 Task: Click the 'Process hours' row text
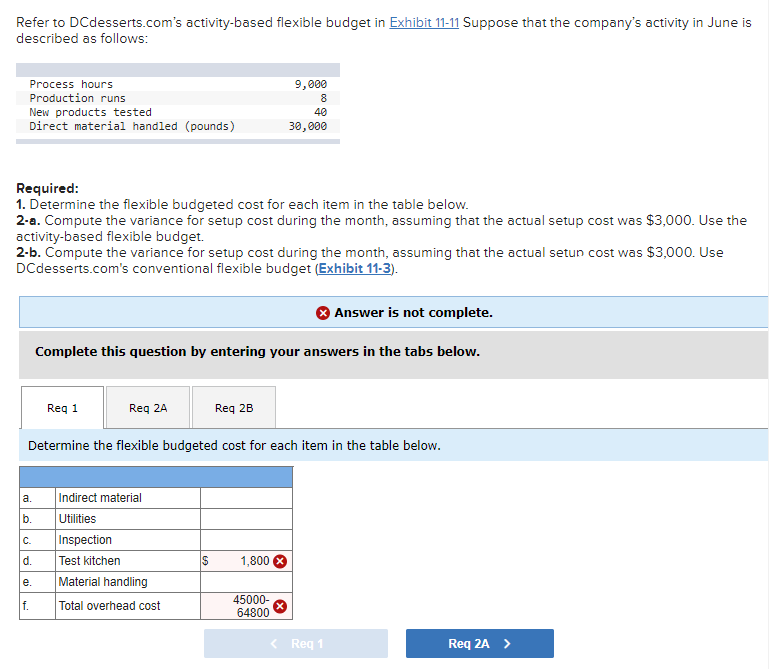[71, 84]
